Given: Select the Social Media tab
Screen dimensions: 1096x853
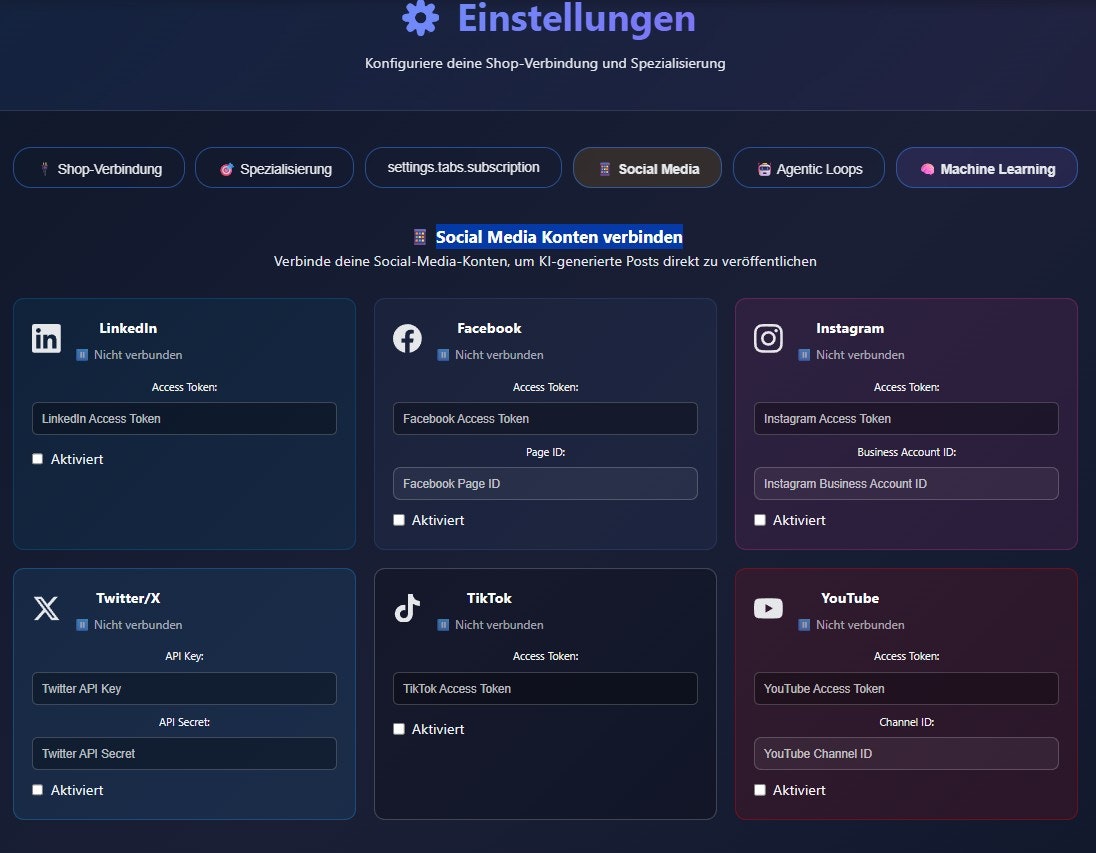Looking at the screenshot, I should 647,168.
